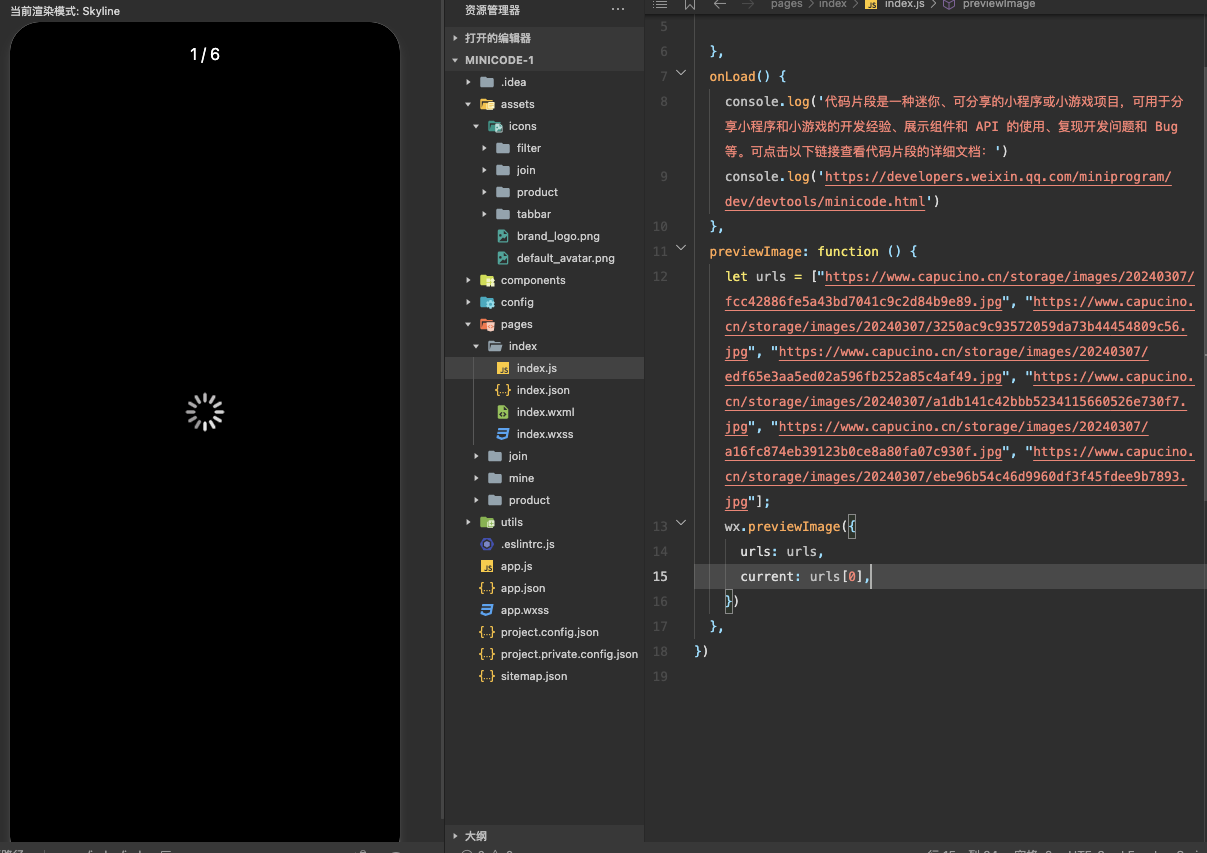Click the 1 / 6 image counter
1207x853 pixels.
coord(205,54)
